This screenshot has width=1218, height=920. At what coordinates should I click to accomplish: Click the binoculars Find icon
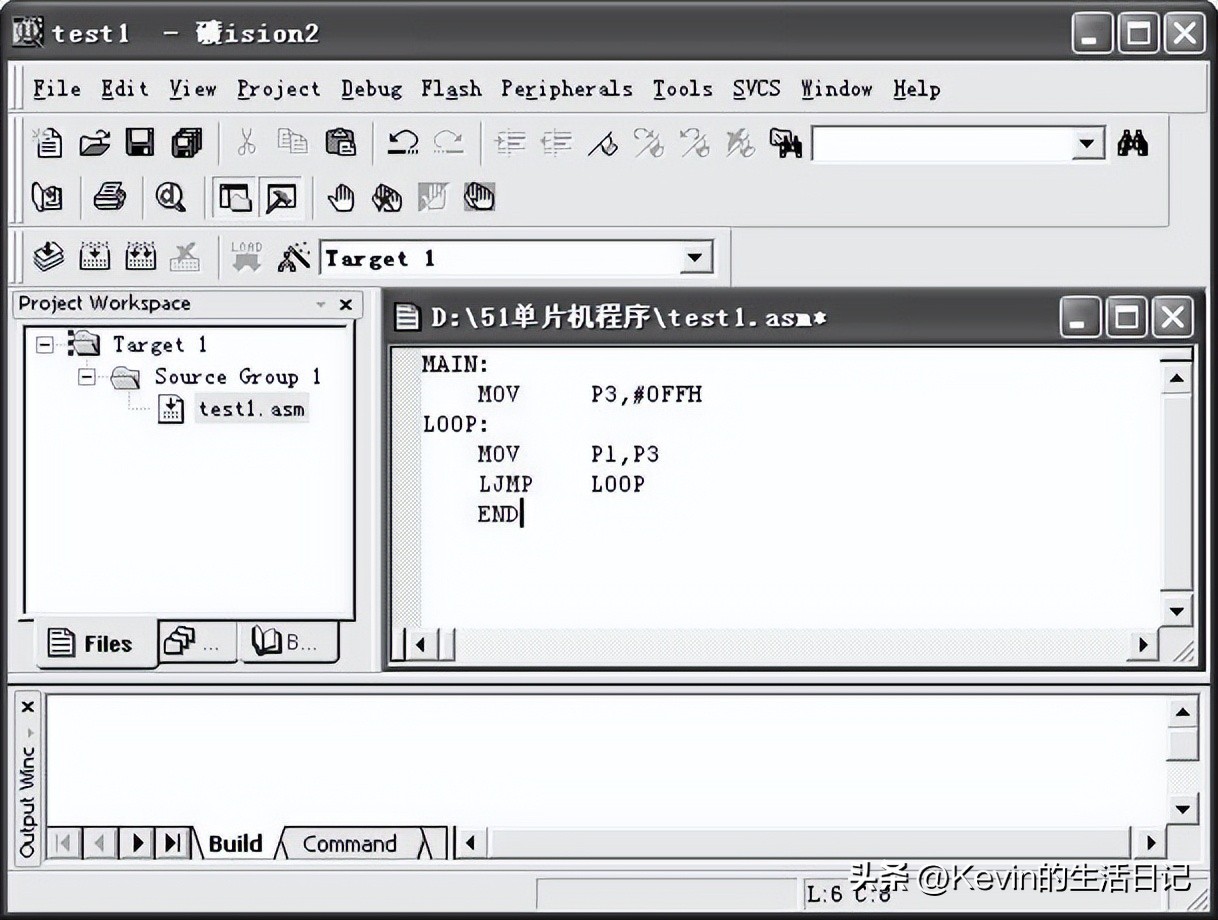point(1132,143)
